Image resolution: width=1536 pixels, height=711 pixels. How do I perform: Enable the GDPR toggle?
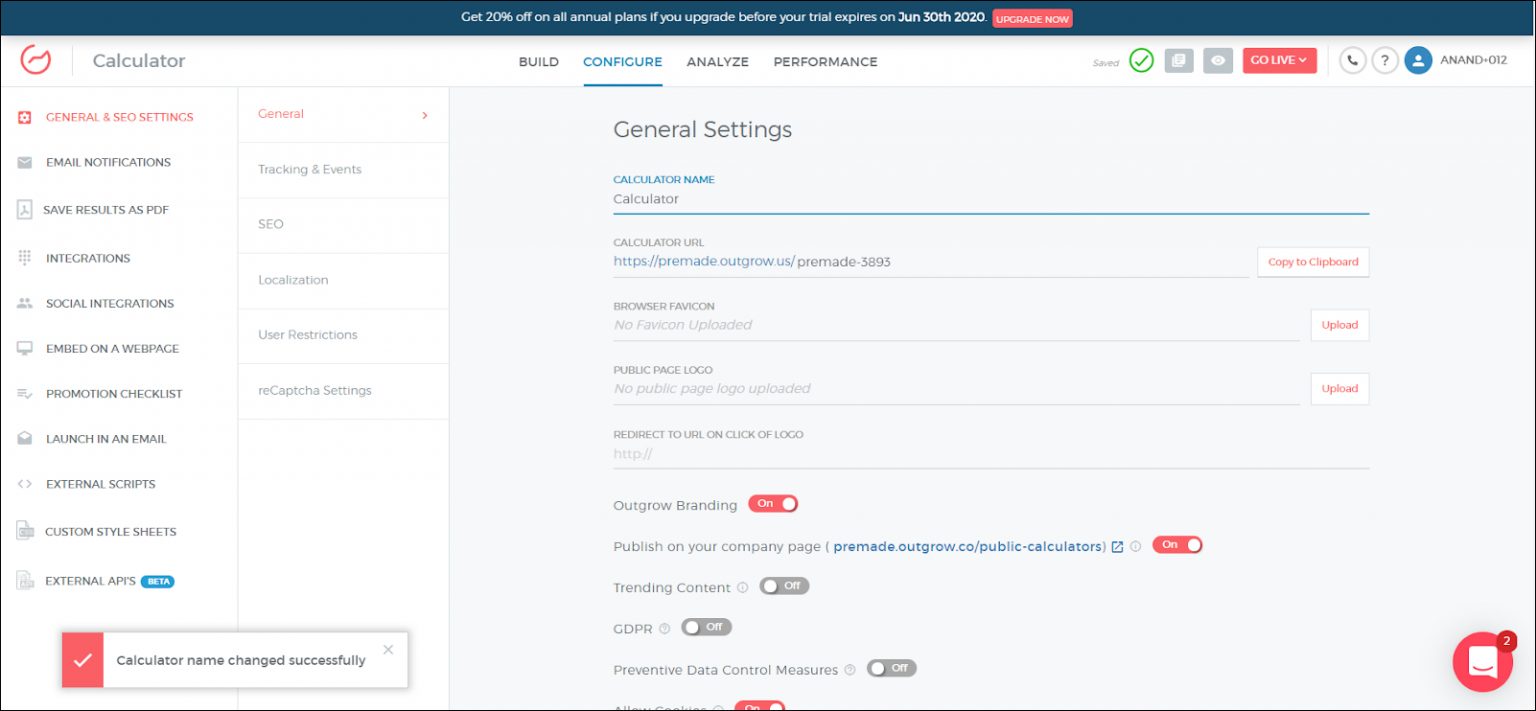point(706,627)
